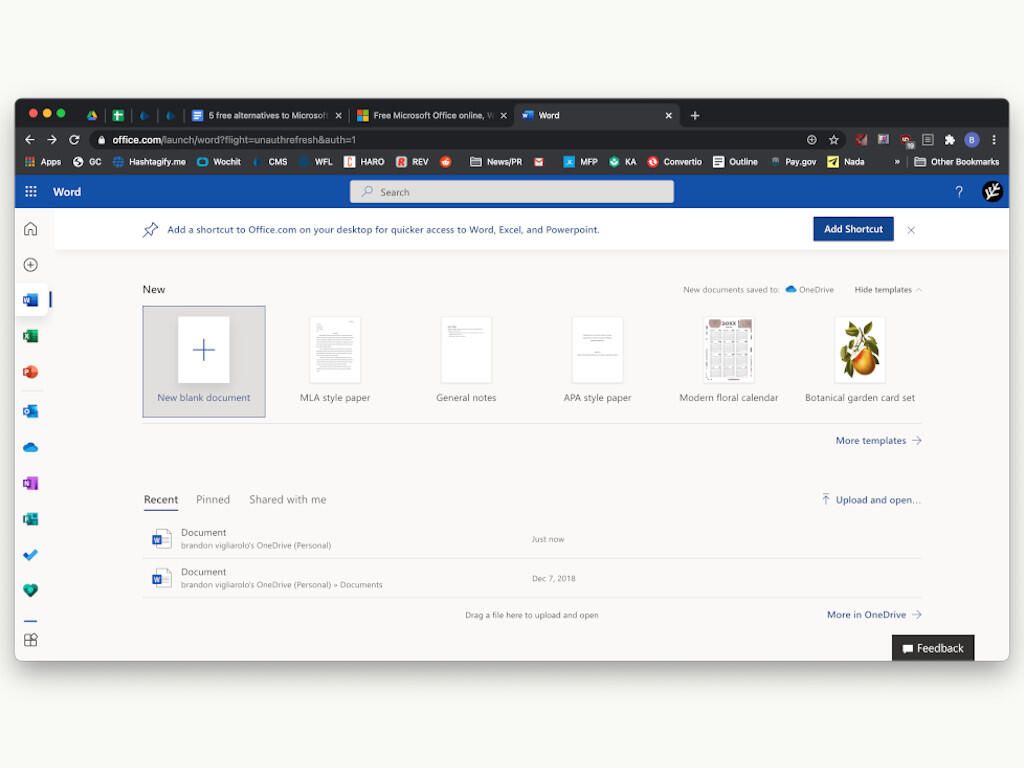Click the Search input field
Image resolution: width=1024 pixels, height=768 pixels.
(512, 192)
